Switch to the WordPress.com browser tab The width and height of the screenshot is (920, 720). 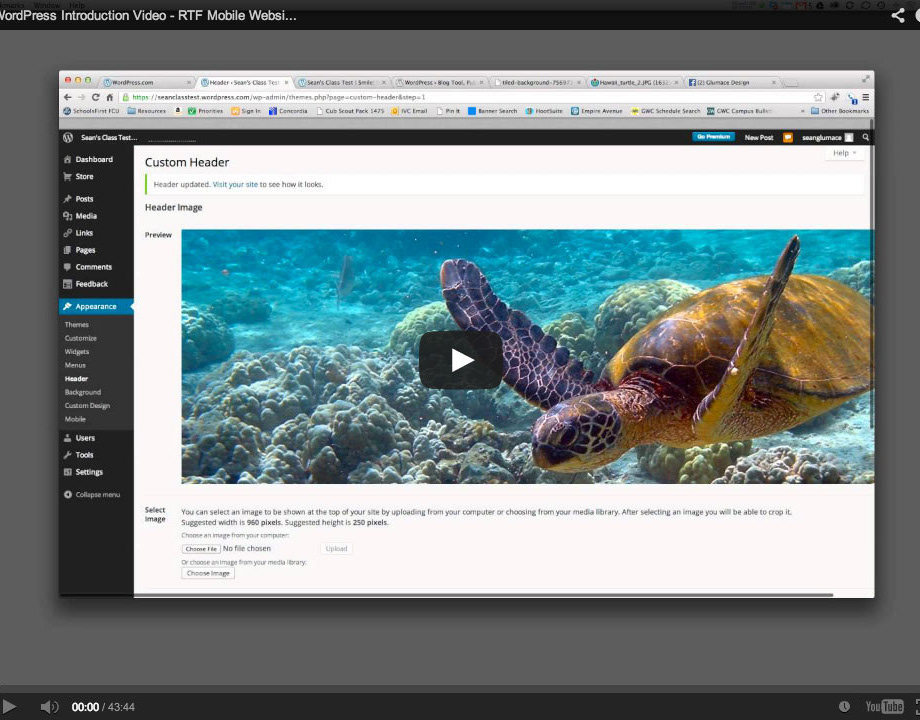[x=146, y=83]
